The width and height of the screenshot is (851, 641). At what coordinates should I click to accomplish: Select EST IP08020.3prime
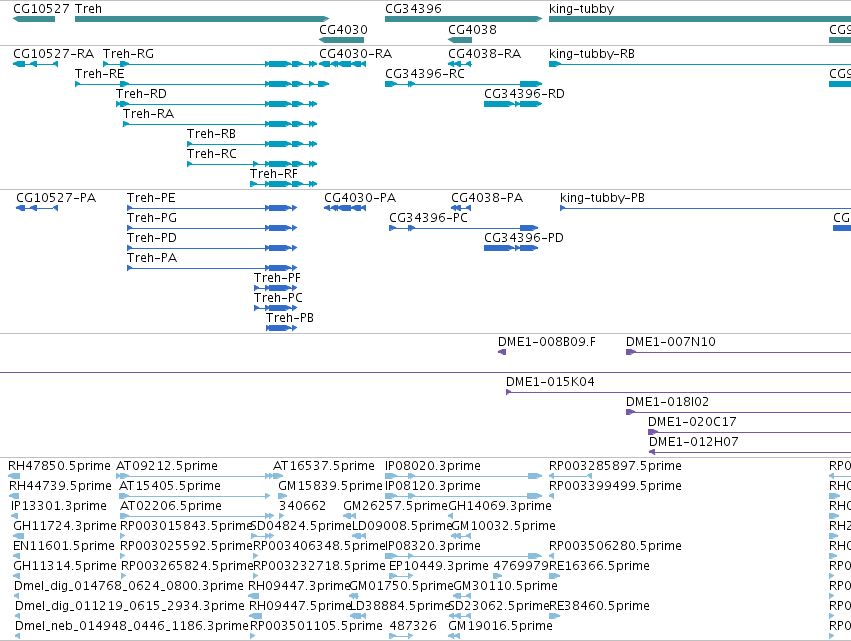coord(463,476)
